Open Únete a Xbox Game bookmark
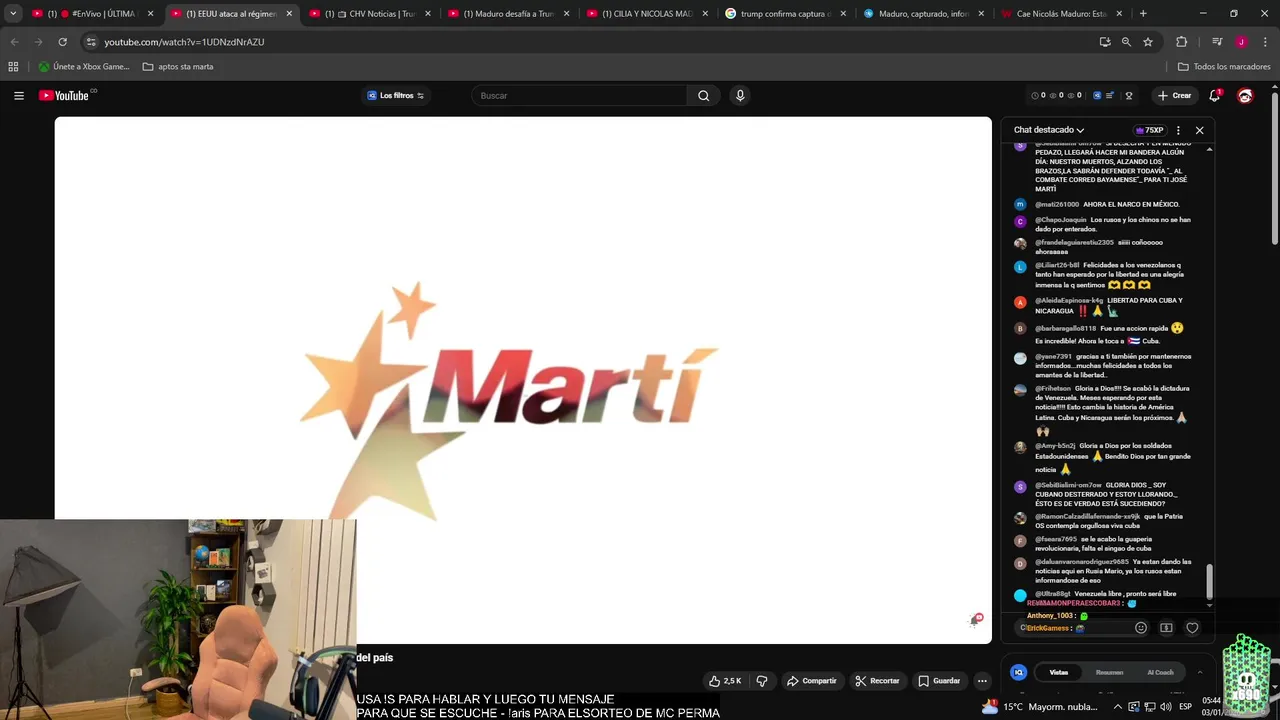1280x720 pixels. tap(83, 67)
